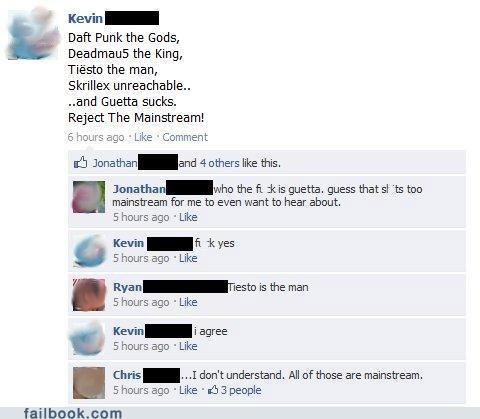Click Comment under the main post
The height and width of the screenshot is (419, 480).
[185, 137]
